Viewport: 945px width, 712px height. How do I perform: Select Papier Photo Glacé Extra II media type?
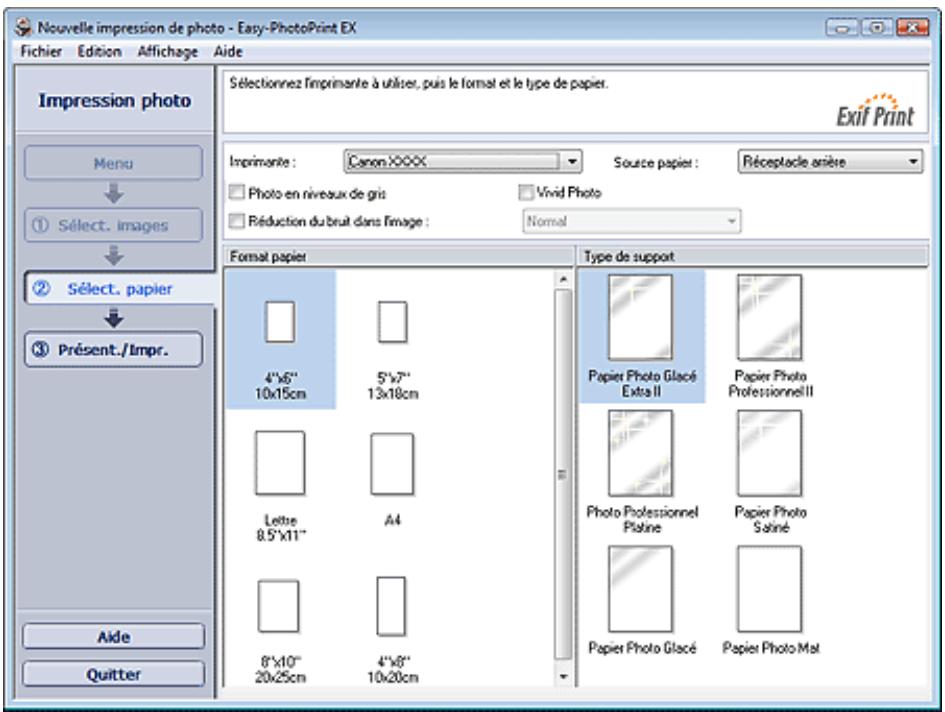(x=641, y=336)
